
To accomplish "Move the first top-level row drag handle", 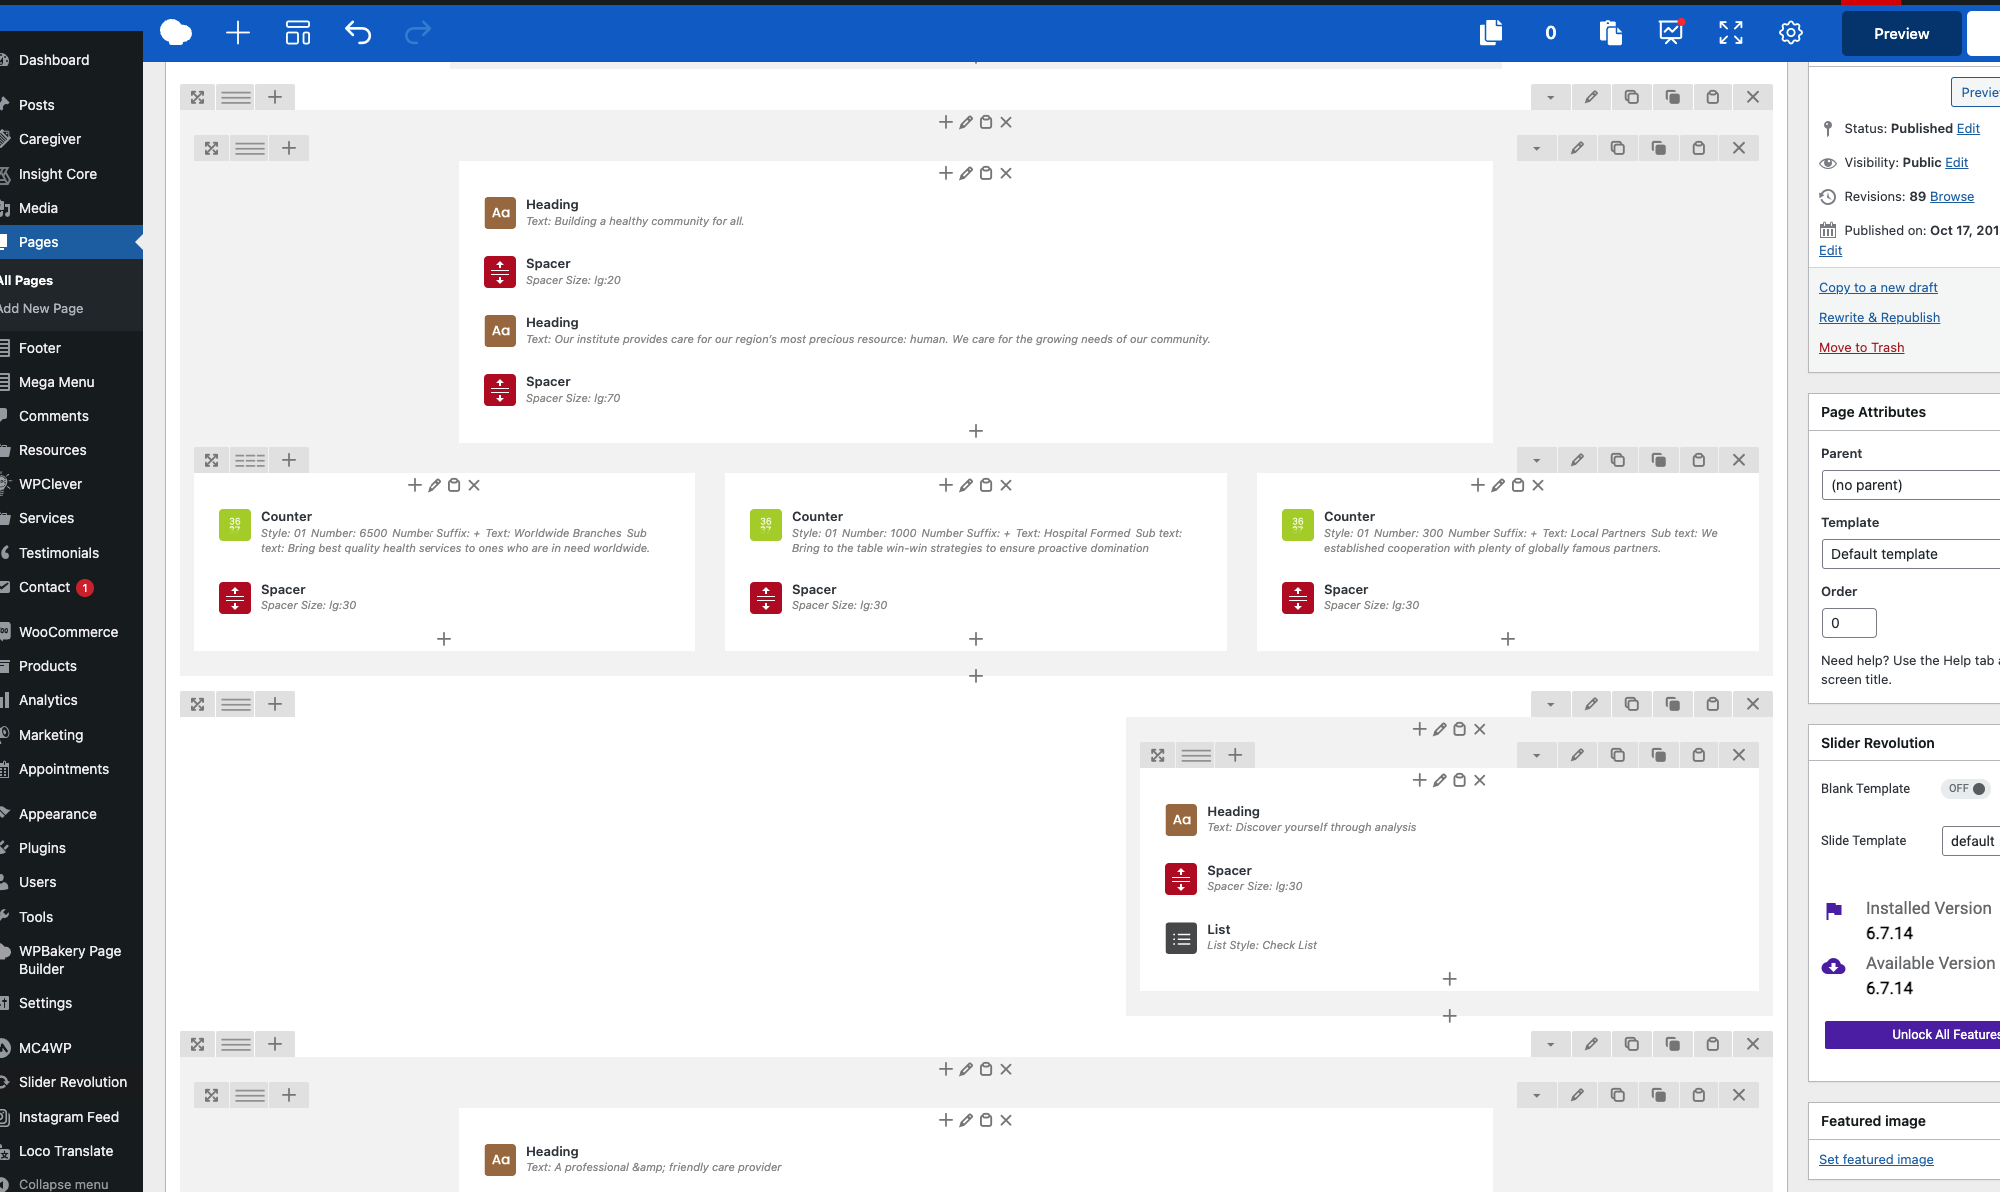I will pos(197,97).
